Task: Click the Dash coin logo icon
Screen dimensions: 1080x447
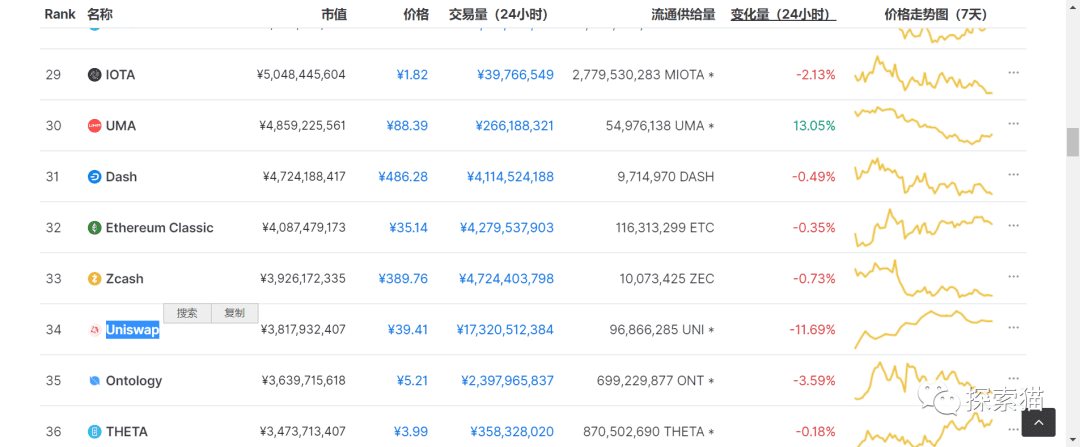Action: (94, 177)
